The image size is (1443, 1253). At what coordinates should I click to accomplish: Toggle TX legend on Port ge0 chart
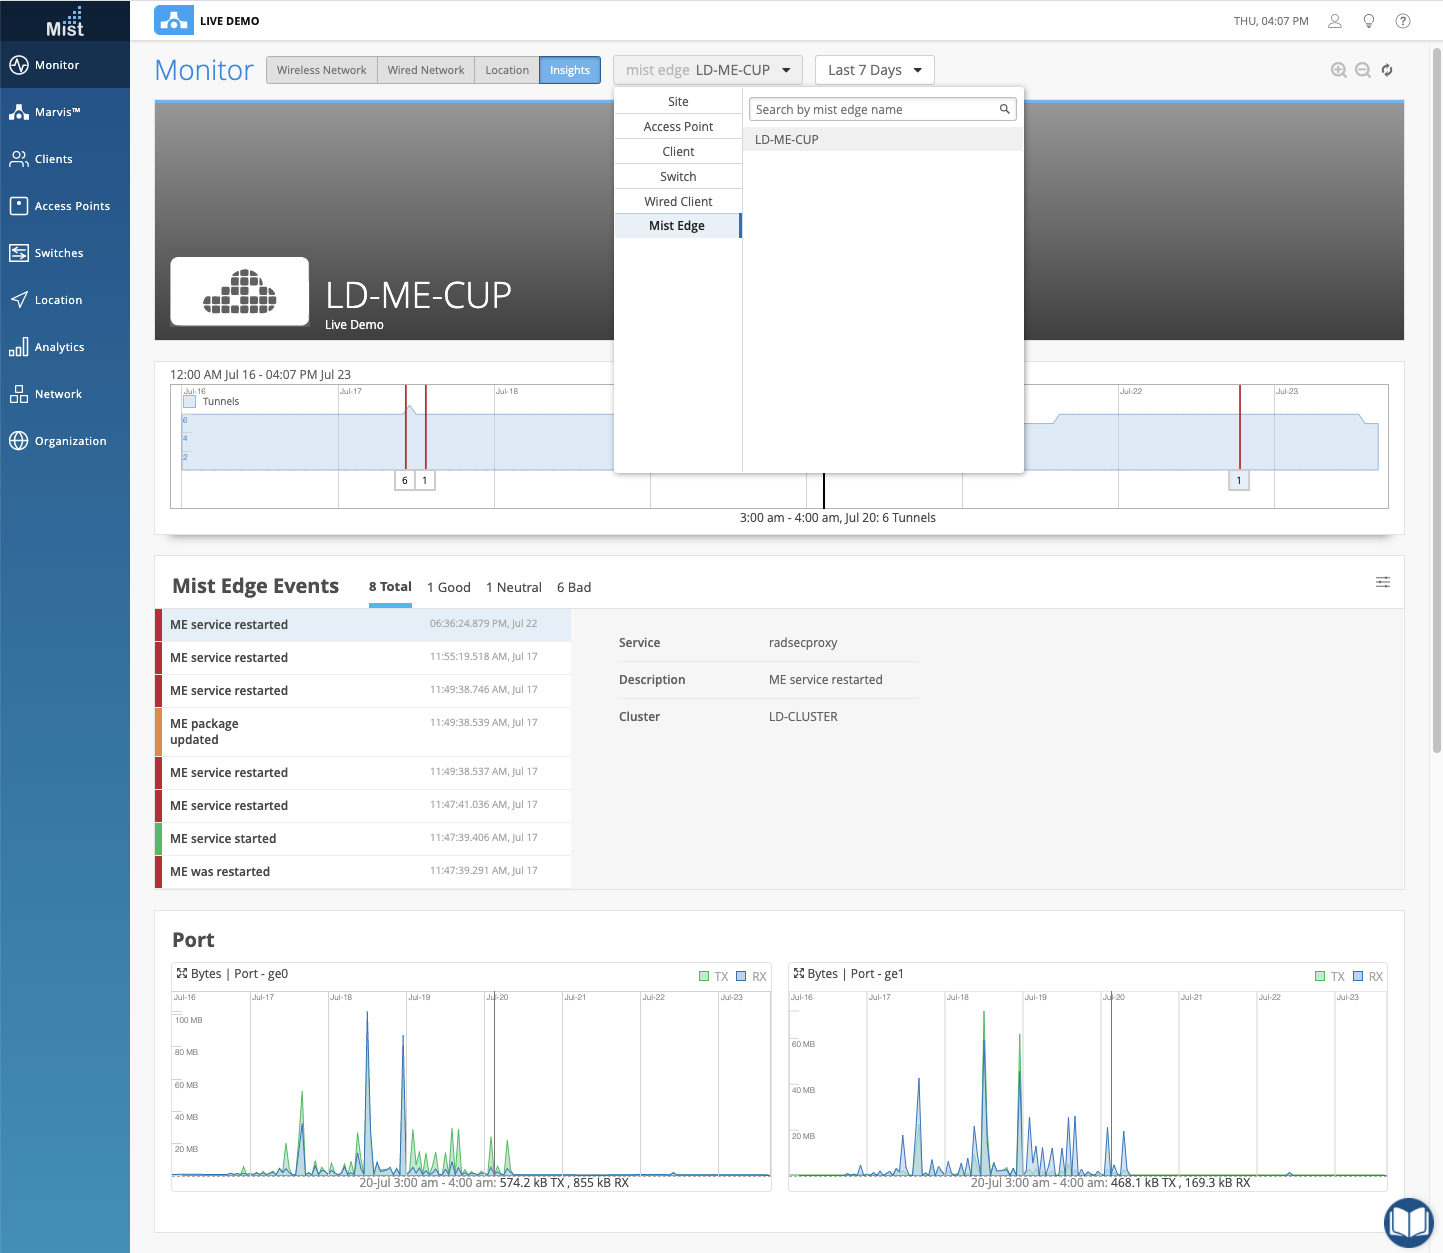coord(704,976)
